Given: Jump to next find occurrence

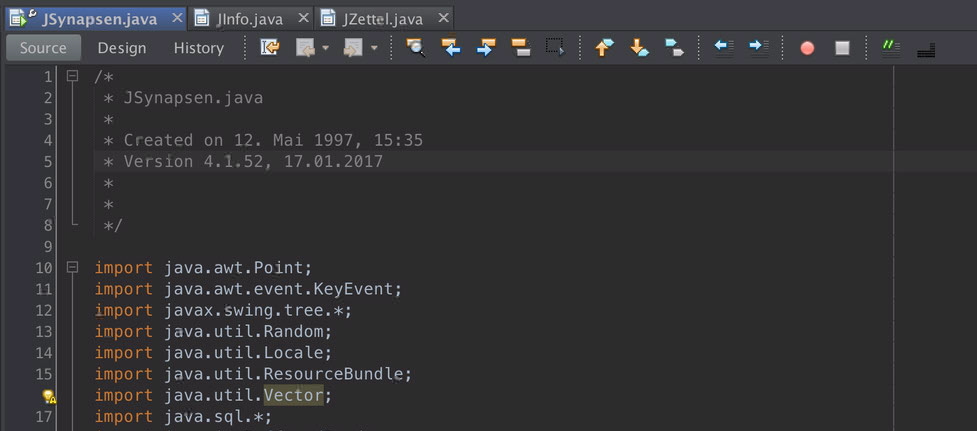Looking at the screenshot, I should click(486, 48).
